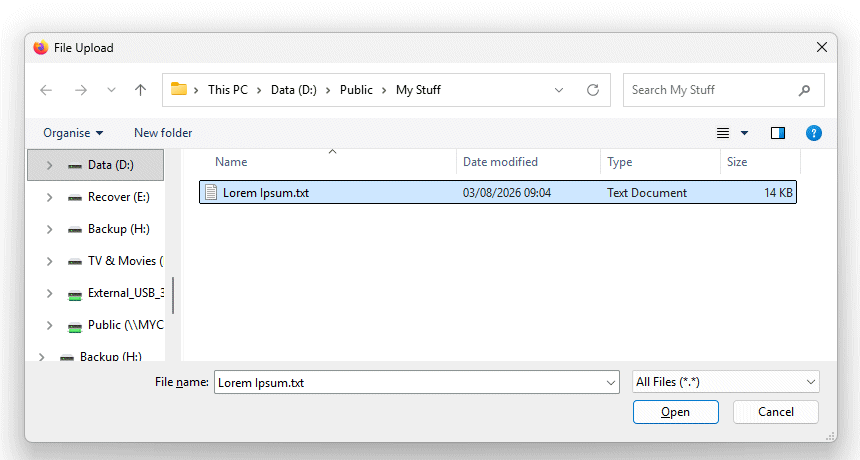
Task: Open the All Files (*.*) filter dropdown
Action: pos(726,382)
